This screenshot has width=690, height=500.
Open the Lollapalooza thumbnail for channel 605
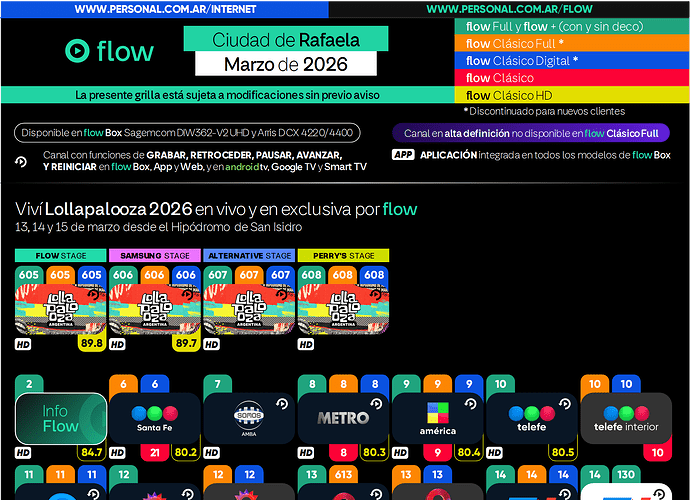click(61, 309)
